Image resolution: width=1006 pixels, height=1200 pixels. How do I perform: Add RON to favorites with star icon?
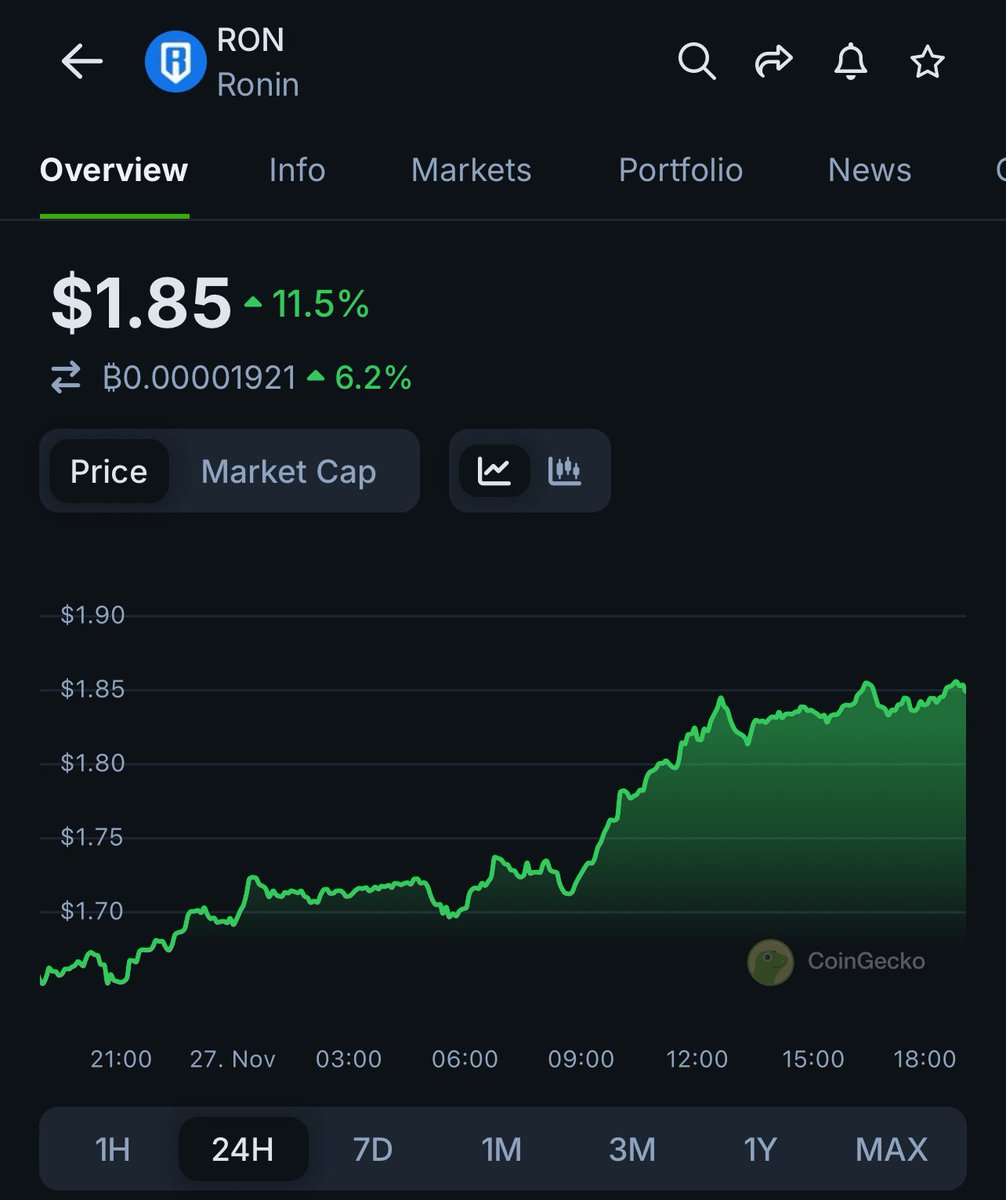pyautogui.click(x=927, y=62)
